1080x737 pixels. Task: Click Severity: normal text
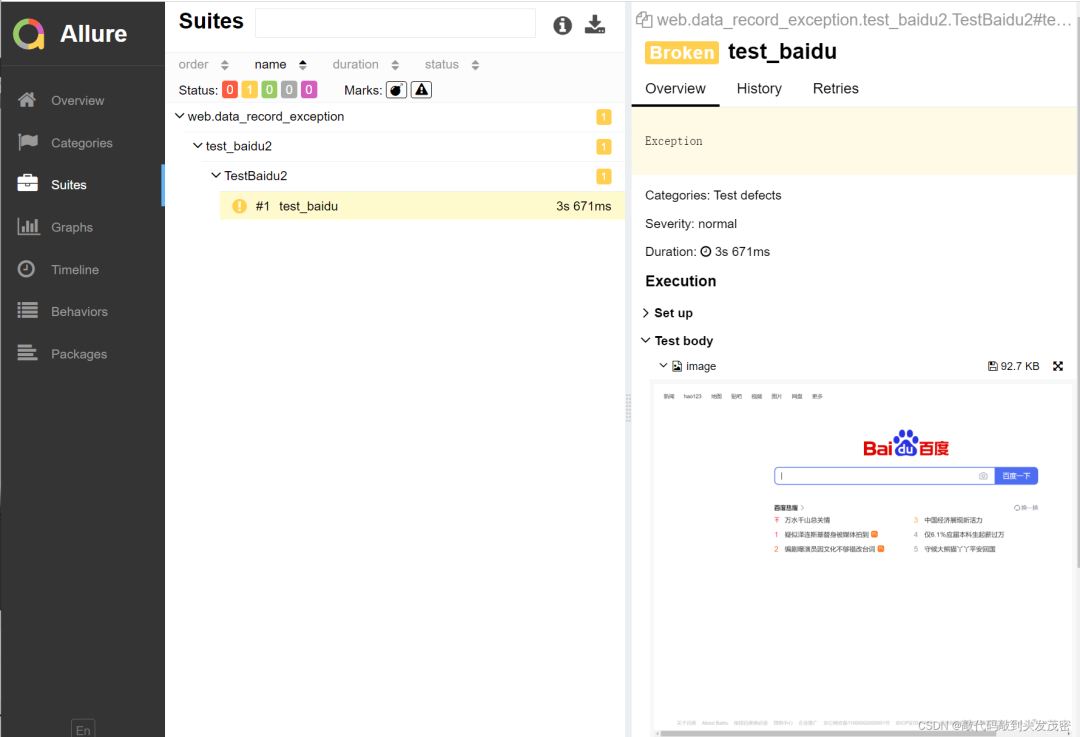click(x=691, y=223)
